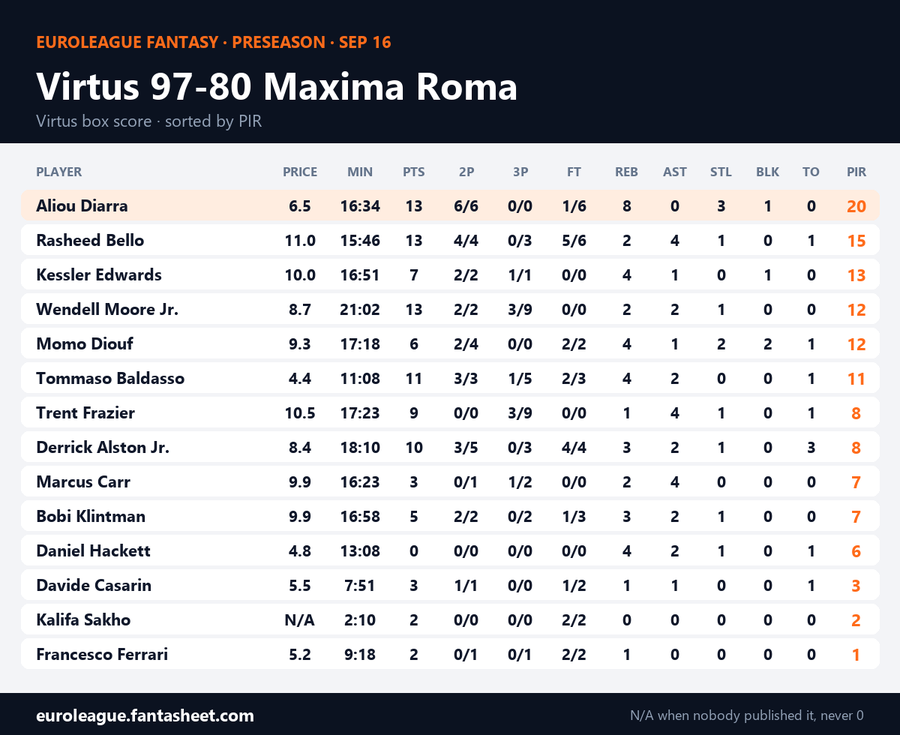Open euroleague.fantasheet.com footer link
The image size is (900, 735).
pyautogui.click(x=145, y=715)
